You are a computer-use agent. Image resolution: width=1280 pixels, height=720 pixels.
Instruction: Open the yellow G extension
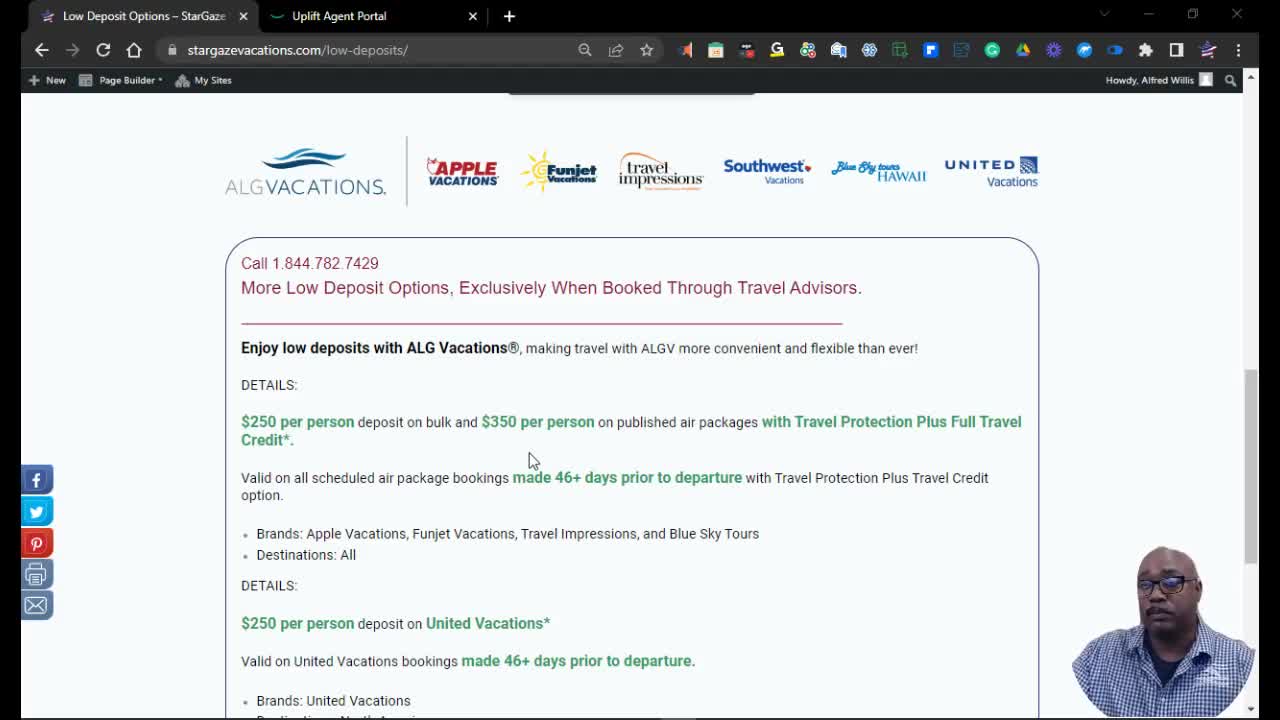click(777, 50)
